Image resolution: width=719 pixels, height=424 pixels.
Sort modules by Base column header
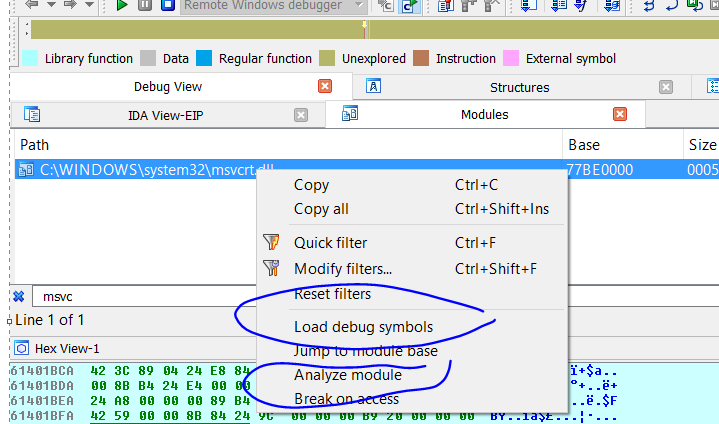tap(584, 145)
